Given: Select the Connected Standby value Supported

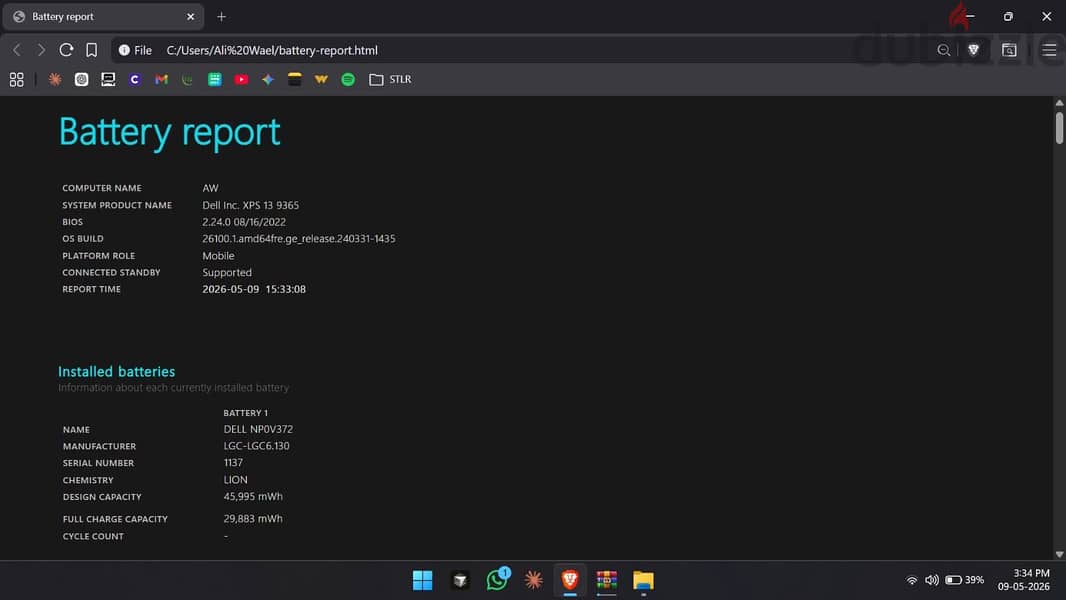Looking at the screenshot, I should pos(226,272).
